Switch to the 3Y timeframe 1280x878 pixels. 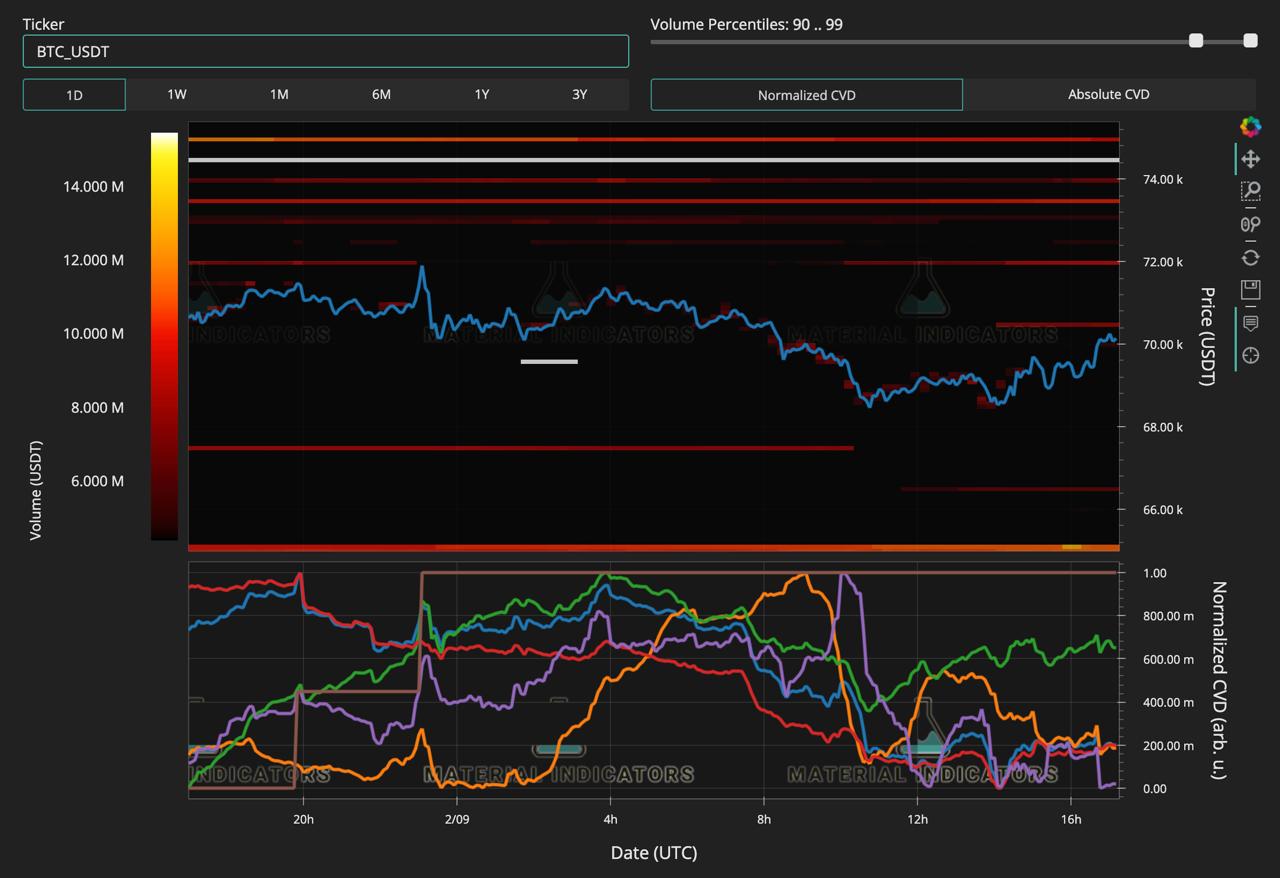coord(579,95)
